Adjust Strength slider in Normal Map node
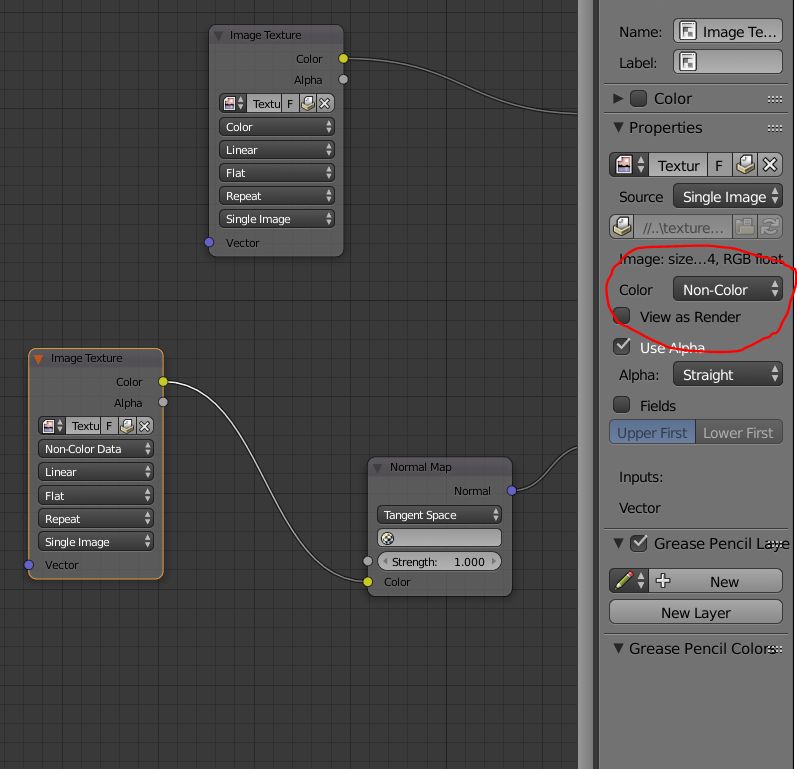797x769 pixels. pyautogui.click(x=439, y=561)
